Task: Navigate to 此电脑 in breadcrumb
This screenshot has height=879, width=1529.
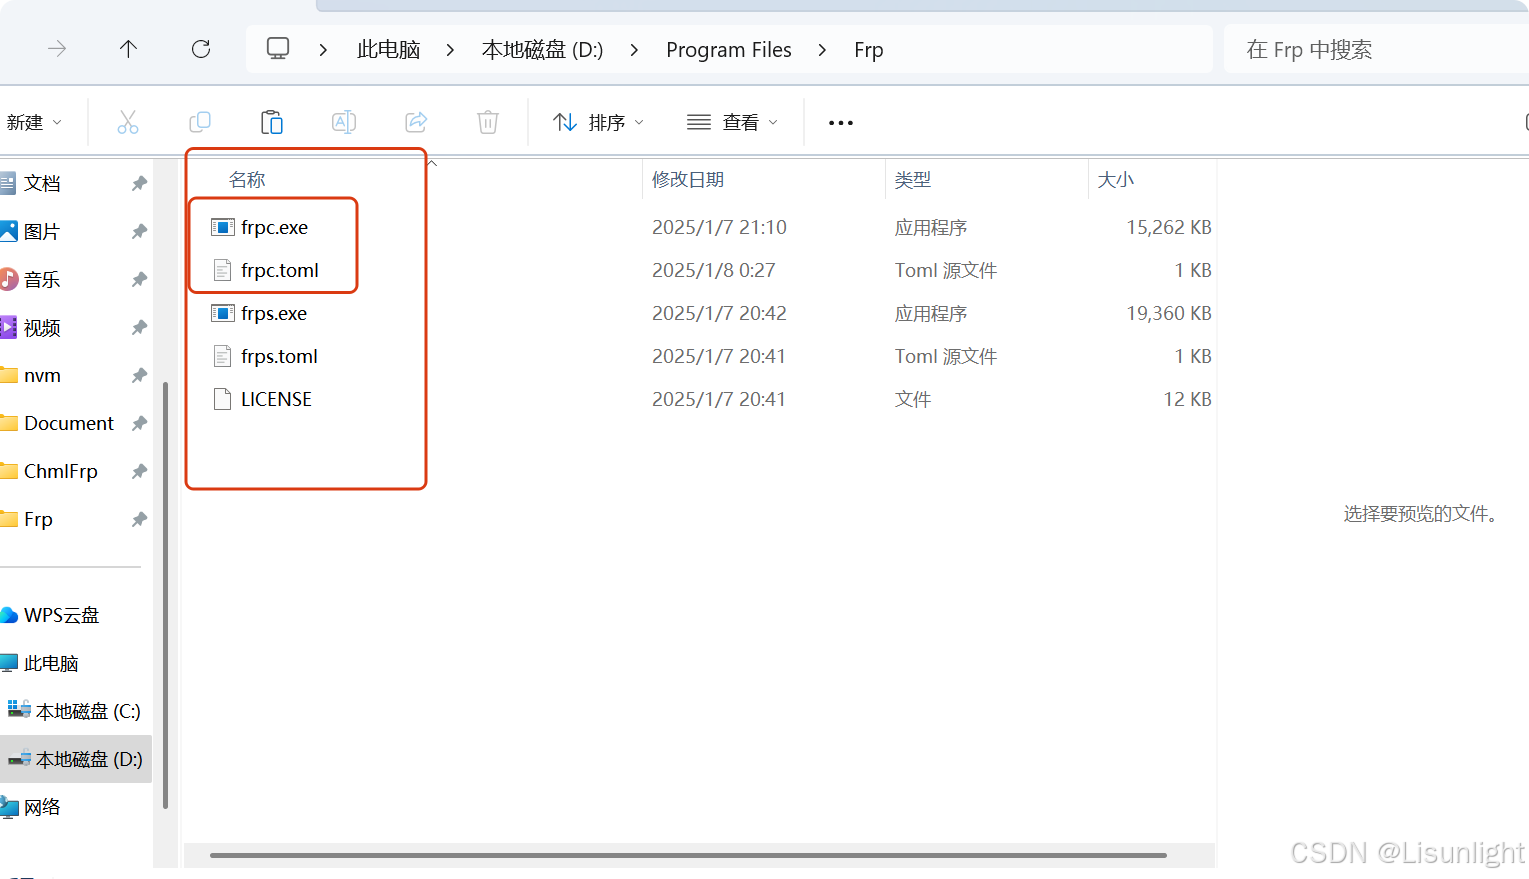Action: point(388,50)
